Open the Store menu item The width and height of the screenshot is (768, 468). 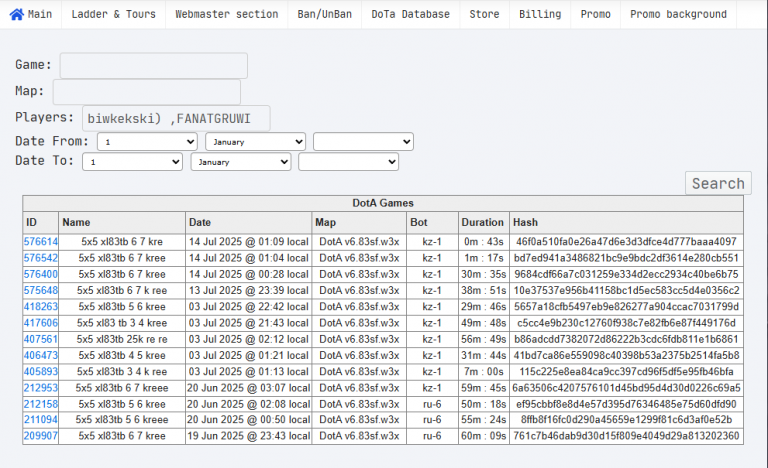click(484, 14)
